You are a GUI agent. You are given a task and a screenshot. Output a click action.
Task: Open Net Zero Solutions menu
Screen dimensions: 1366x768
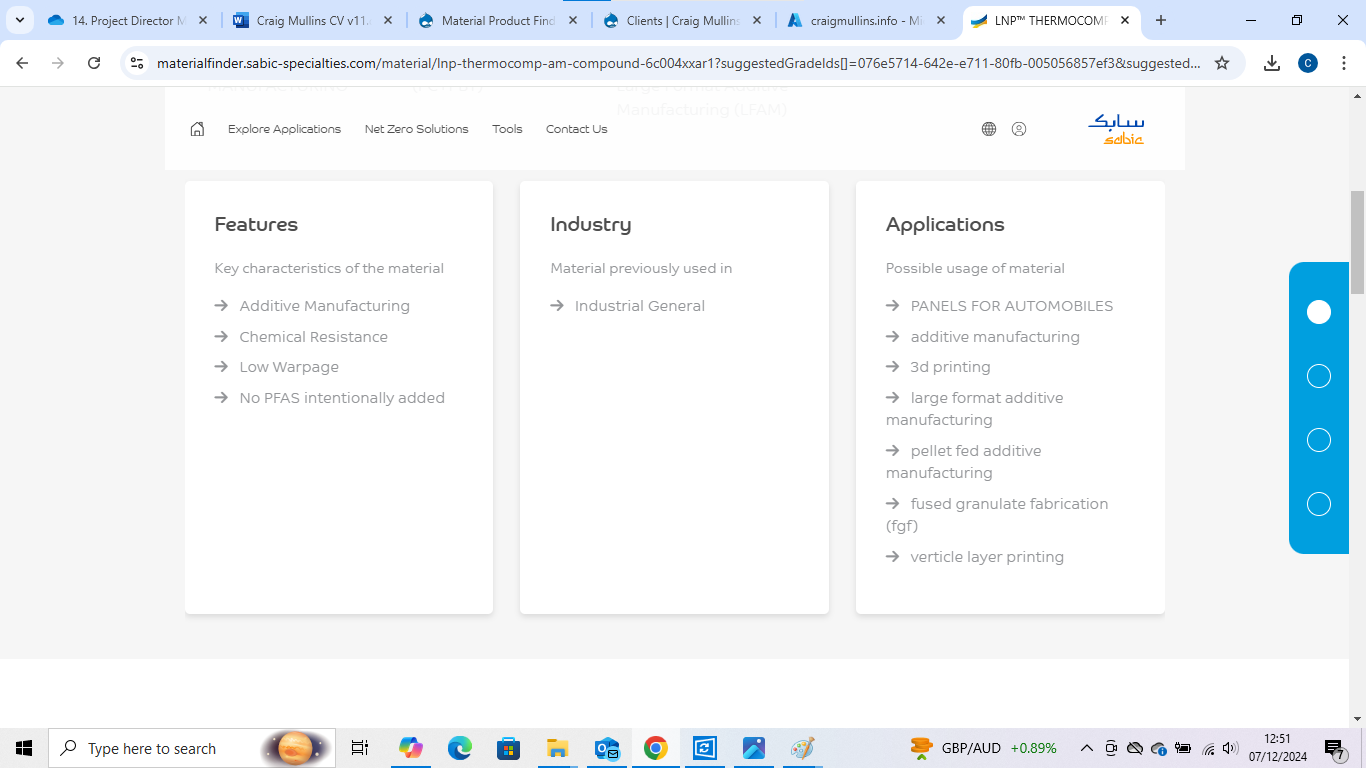click(x=416, y=129)
